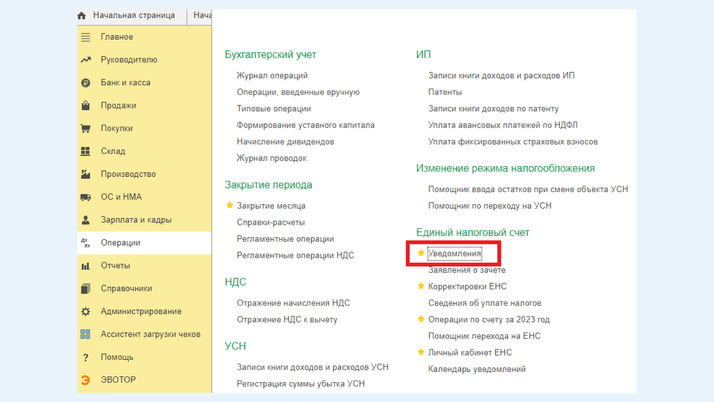Toggle favorite star for Корректировки ЕНС
This screenshot has width=714, height=402.
point(421,286)
